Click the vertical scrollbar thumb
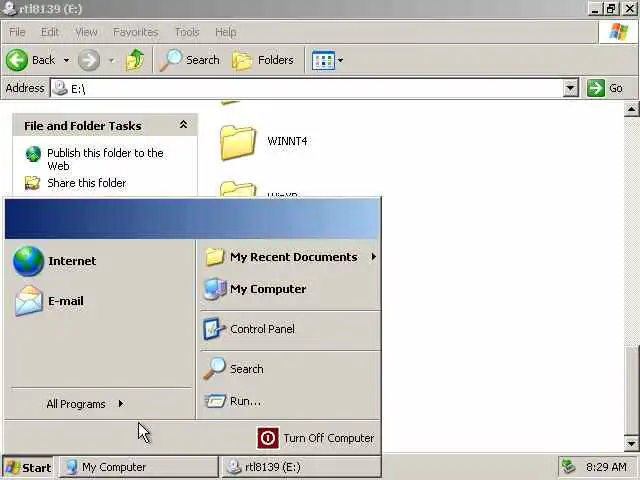The width and height of the screenshot is (640, 480). click(631, 391)
